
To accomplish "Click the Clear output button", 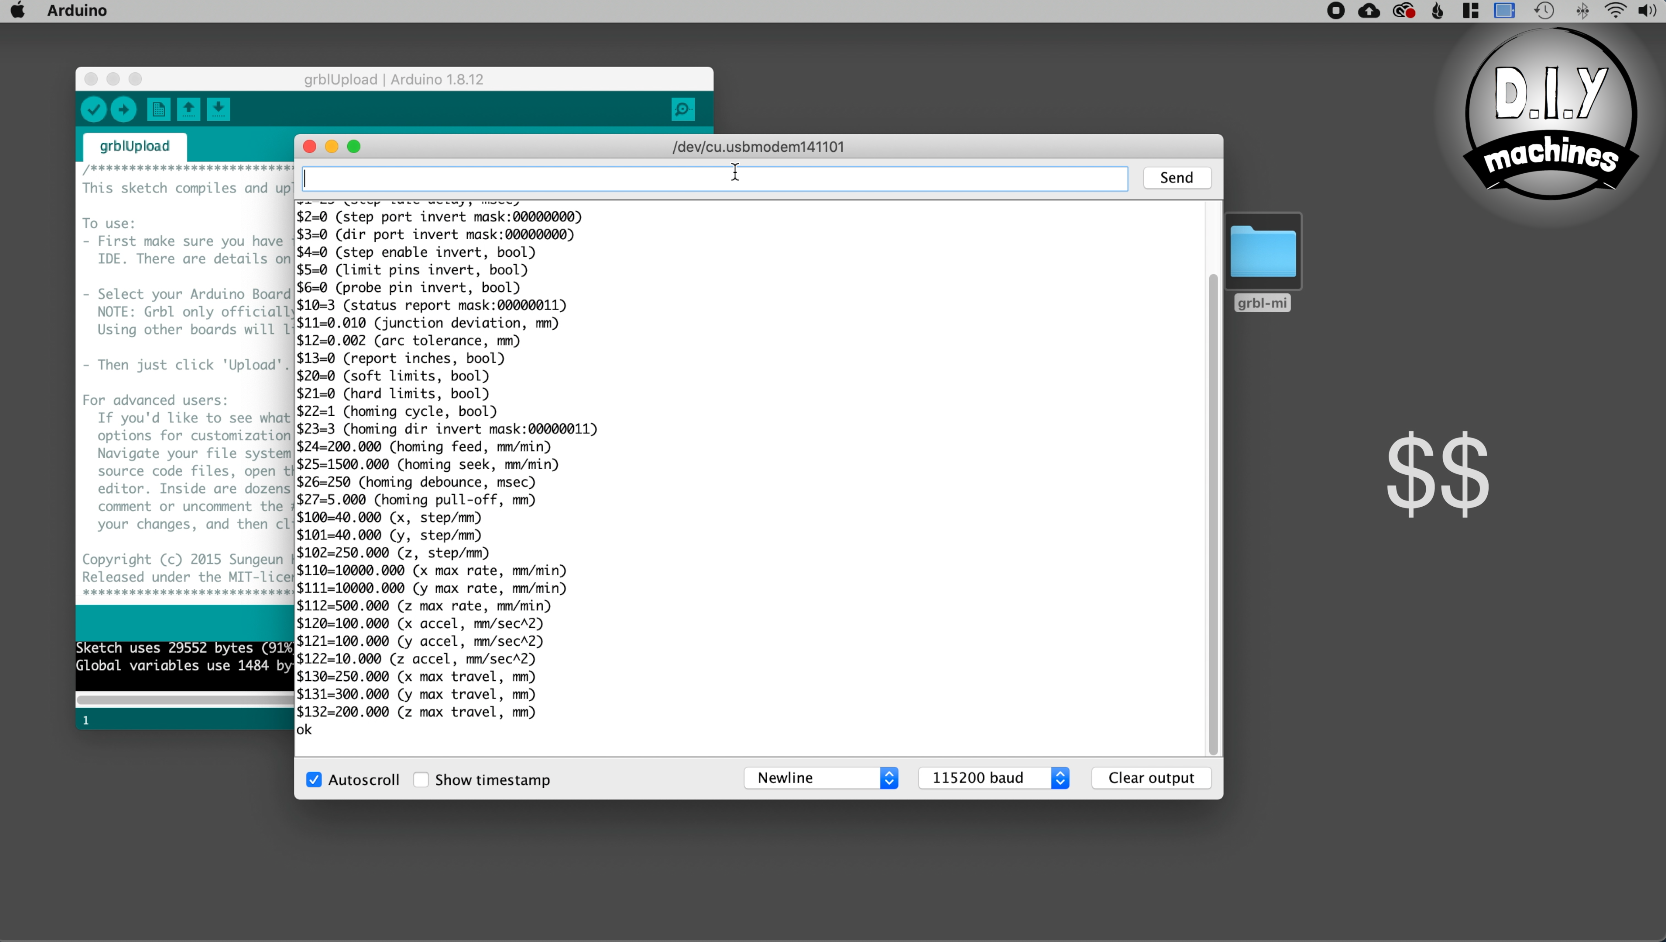I will tap(1151, 778).
